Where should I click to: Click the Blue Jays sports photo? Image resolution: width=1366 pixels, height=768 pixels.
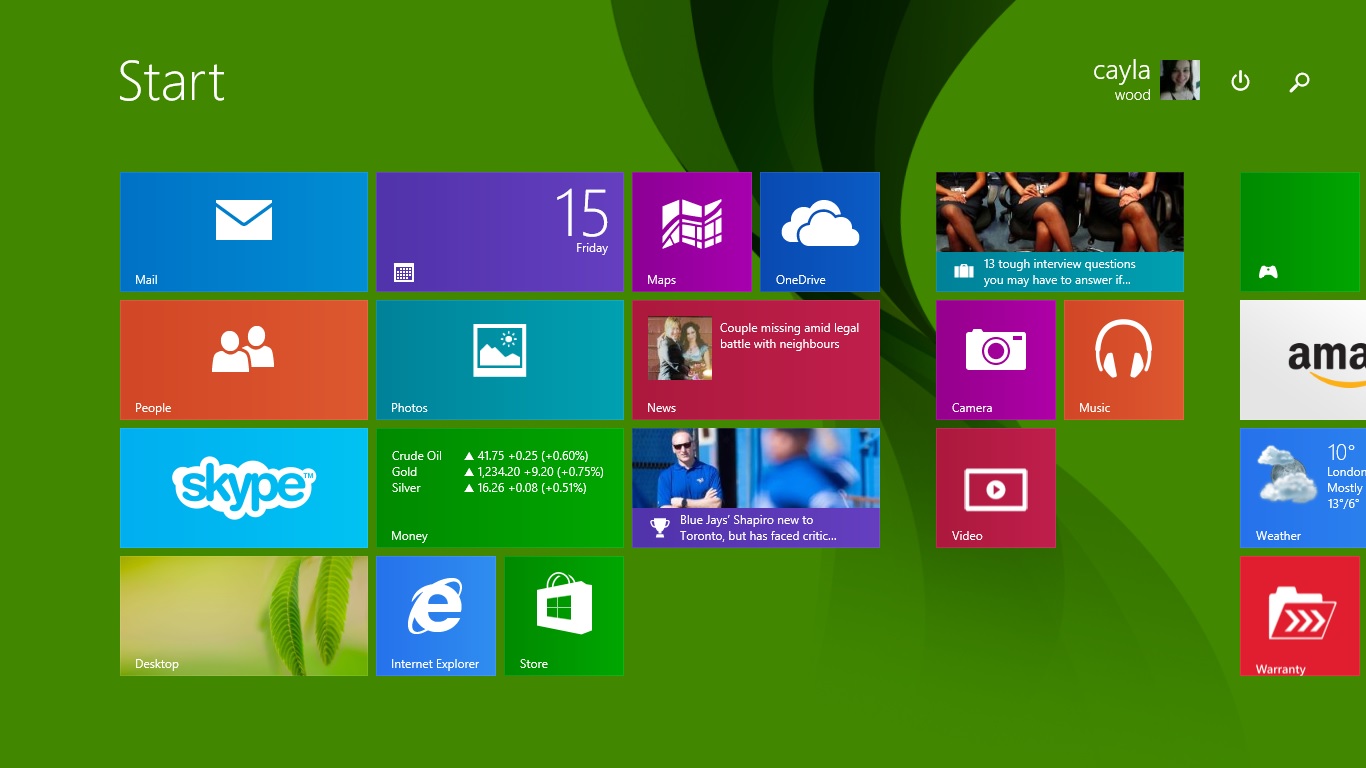click(756, 468)
